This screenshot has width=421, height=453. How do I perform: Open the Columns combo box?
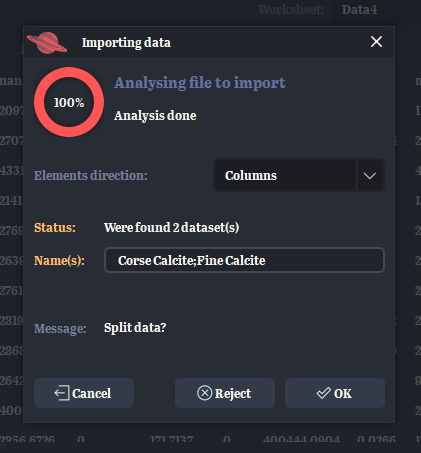pos(299,175)
